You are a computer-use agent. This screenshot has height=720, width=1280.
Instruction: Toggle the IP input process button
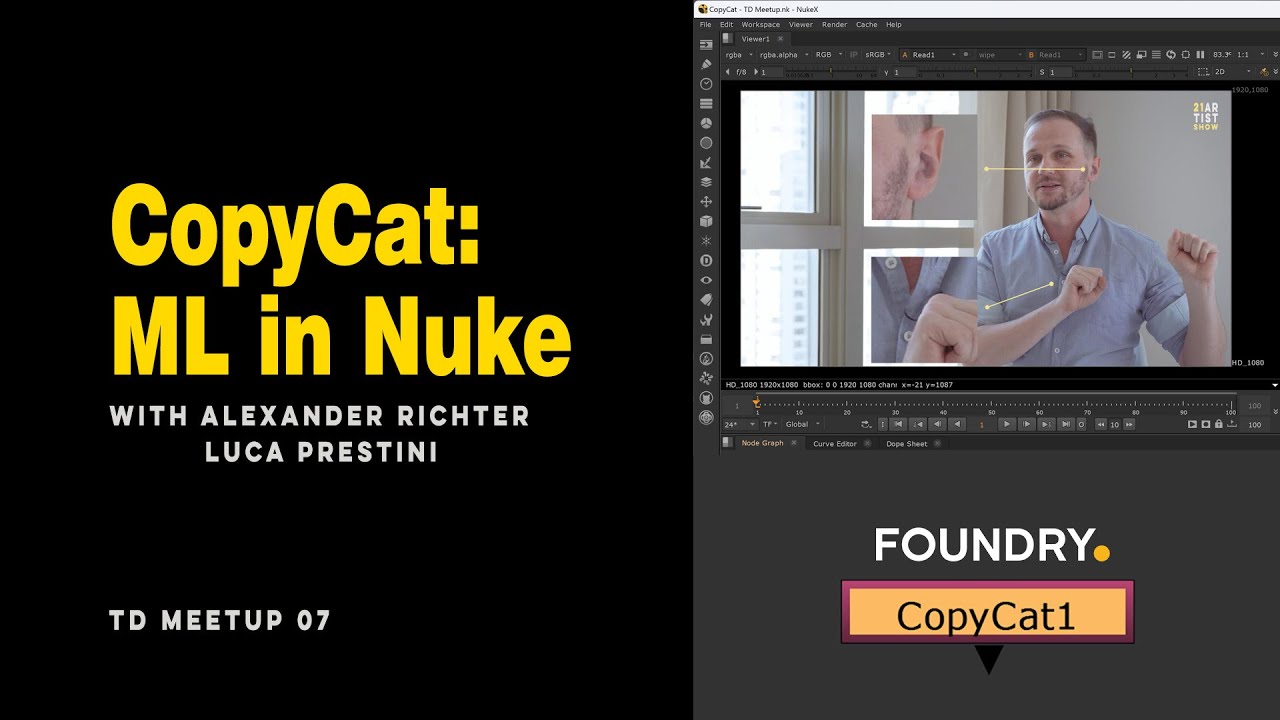point(854,55)
